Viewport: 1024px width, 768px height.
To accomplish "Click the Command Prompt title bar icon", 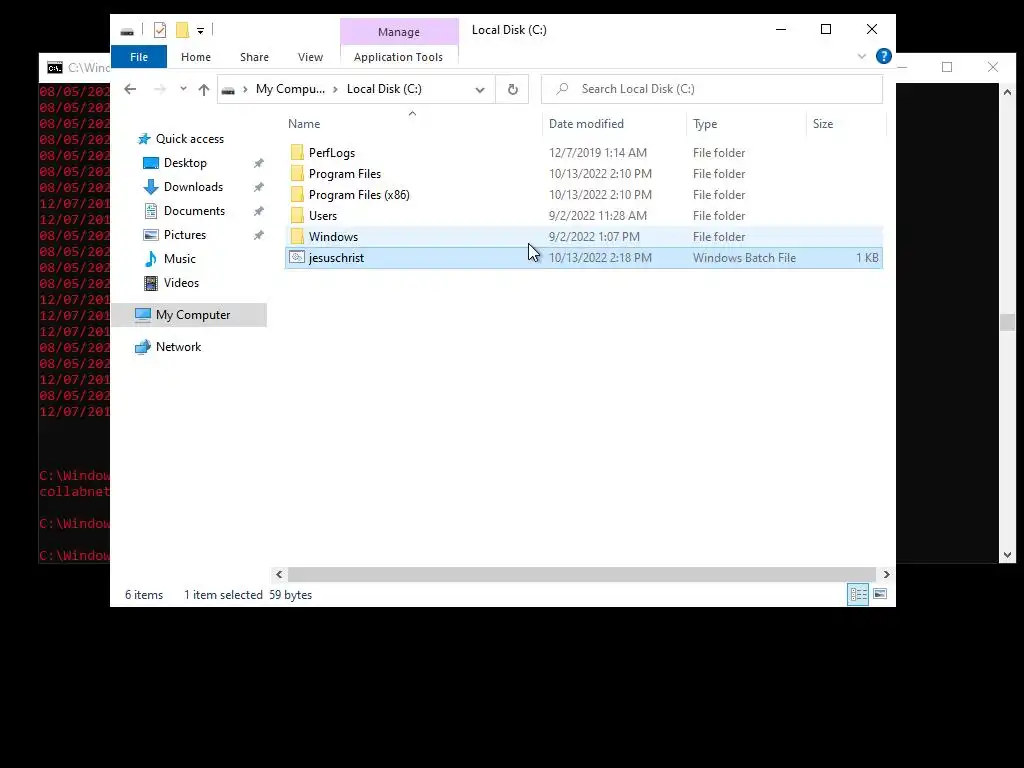I will pyautogui.click(x=55, y=68).
